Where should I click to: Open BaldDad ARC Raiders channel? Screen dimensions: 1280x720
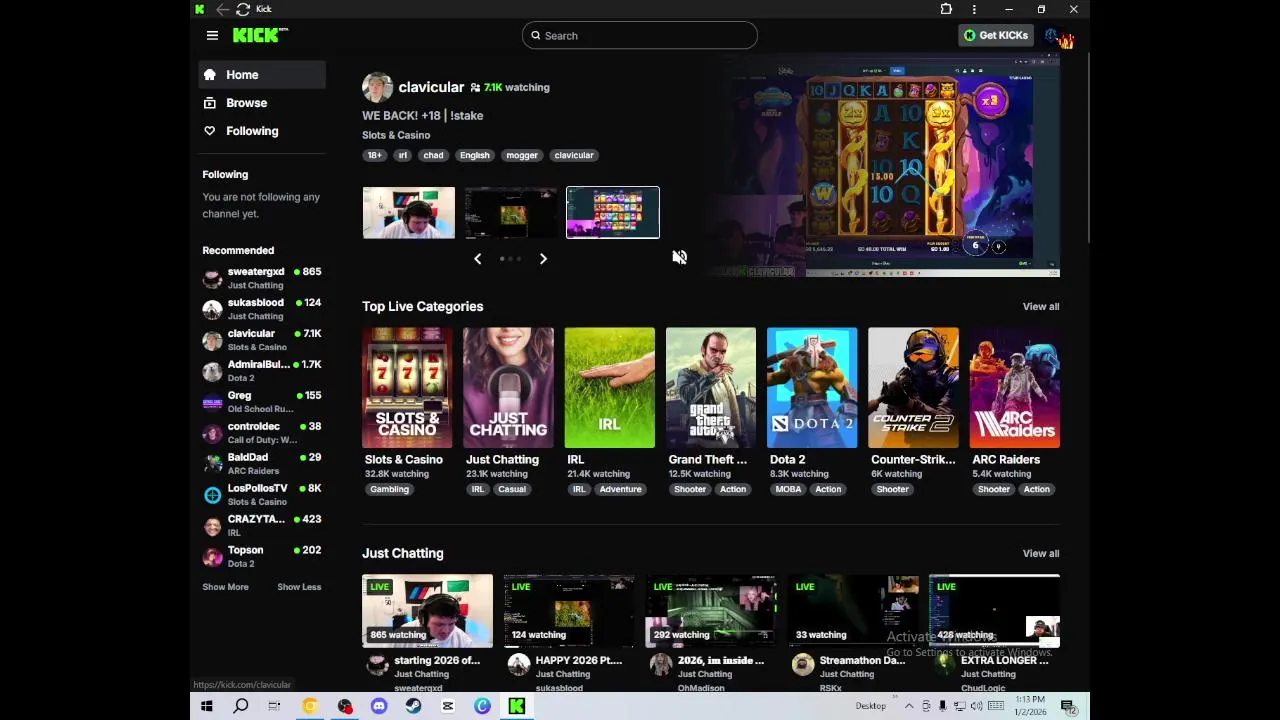pyautogui.click(x=262, y=464)
